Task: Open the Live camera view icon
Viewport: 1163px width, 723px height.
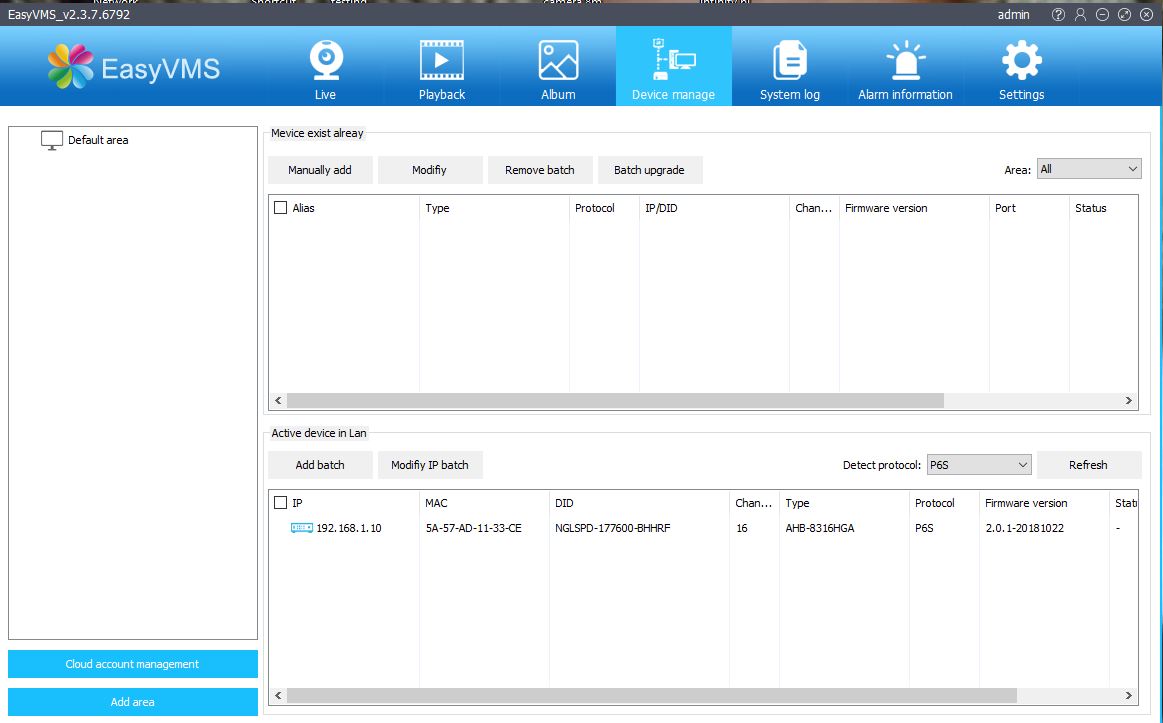Action: pos(325,61)
